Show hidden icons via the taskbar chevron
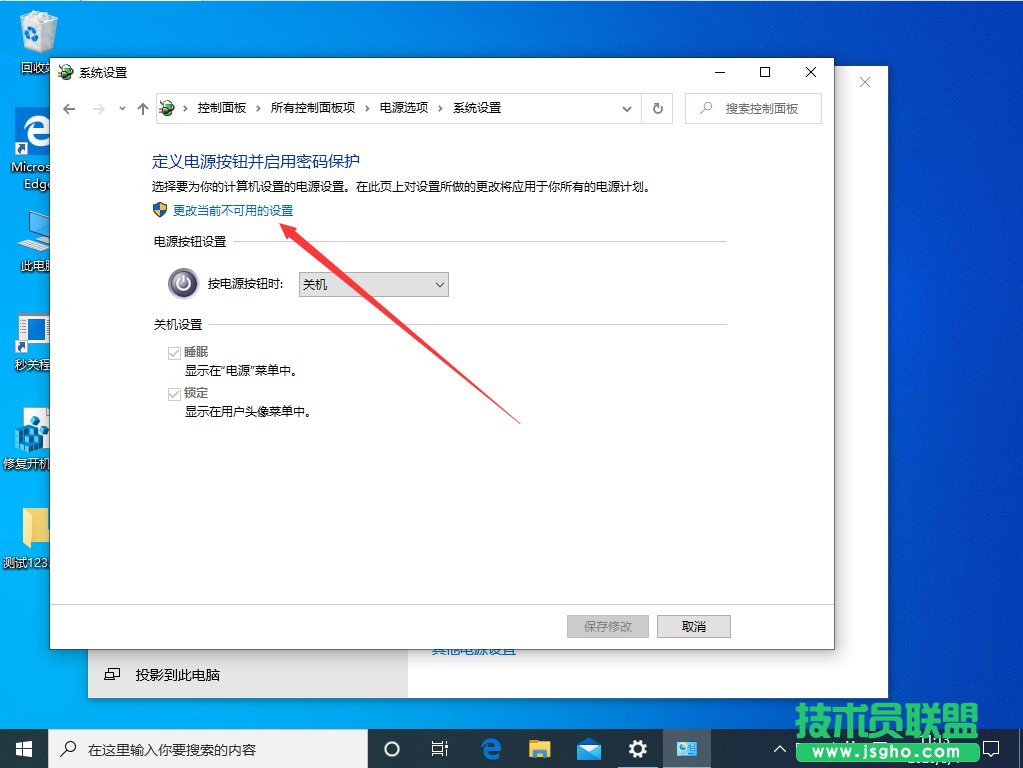Screen dimensions: 1023x768 coord(779,748)
